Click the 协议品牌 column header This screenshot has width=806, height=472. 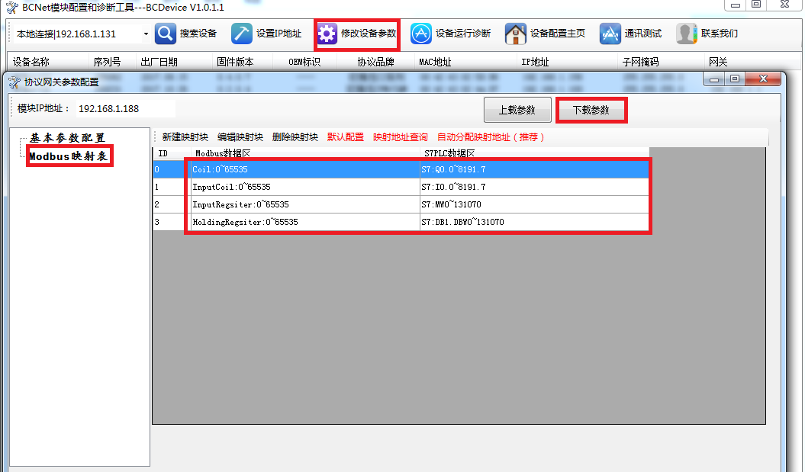tap(375, 62)
